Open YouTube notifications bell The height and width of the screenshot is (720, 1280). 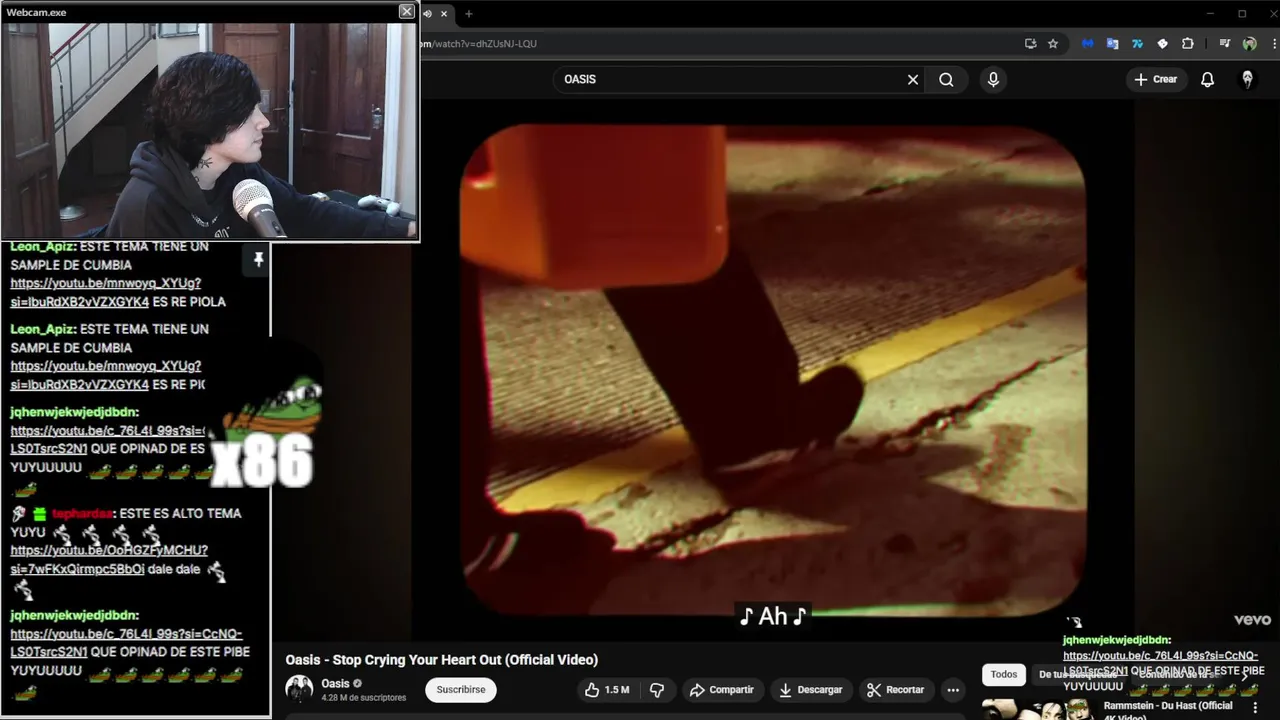coord(1207,79)
